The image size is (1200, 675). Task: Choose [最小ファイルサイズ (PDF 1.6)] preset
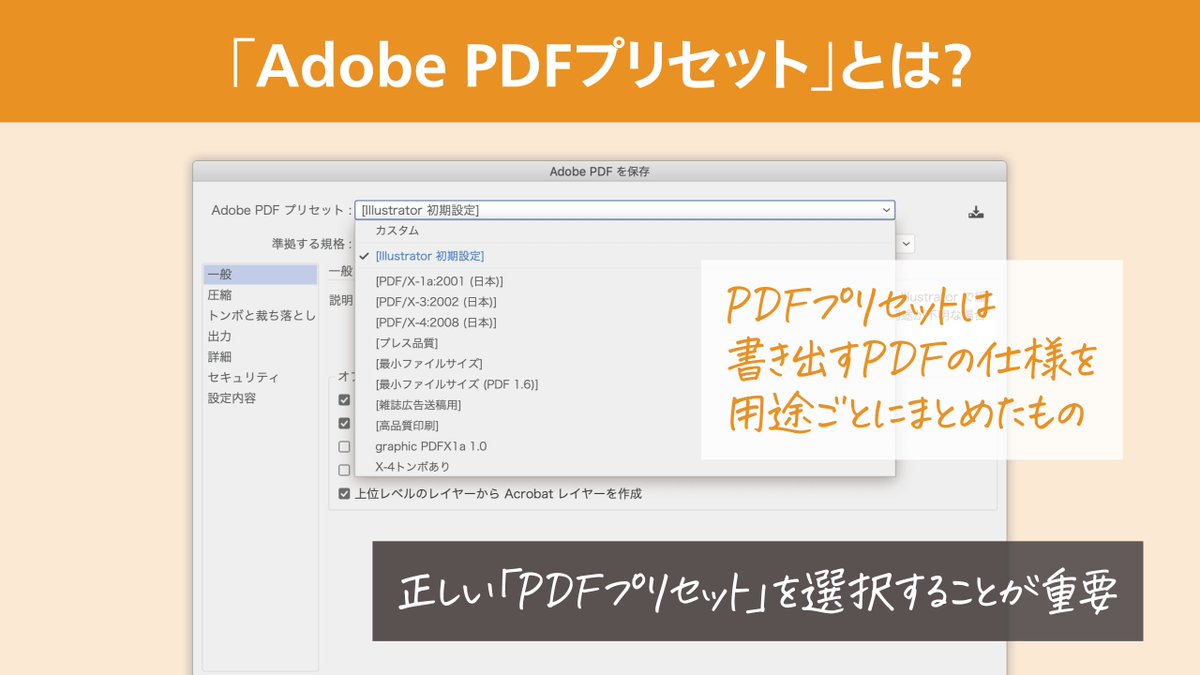coord(625,384)
